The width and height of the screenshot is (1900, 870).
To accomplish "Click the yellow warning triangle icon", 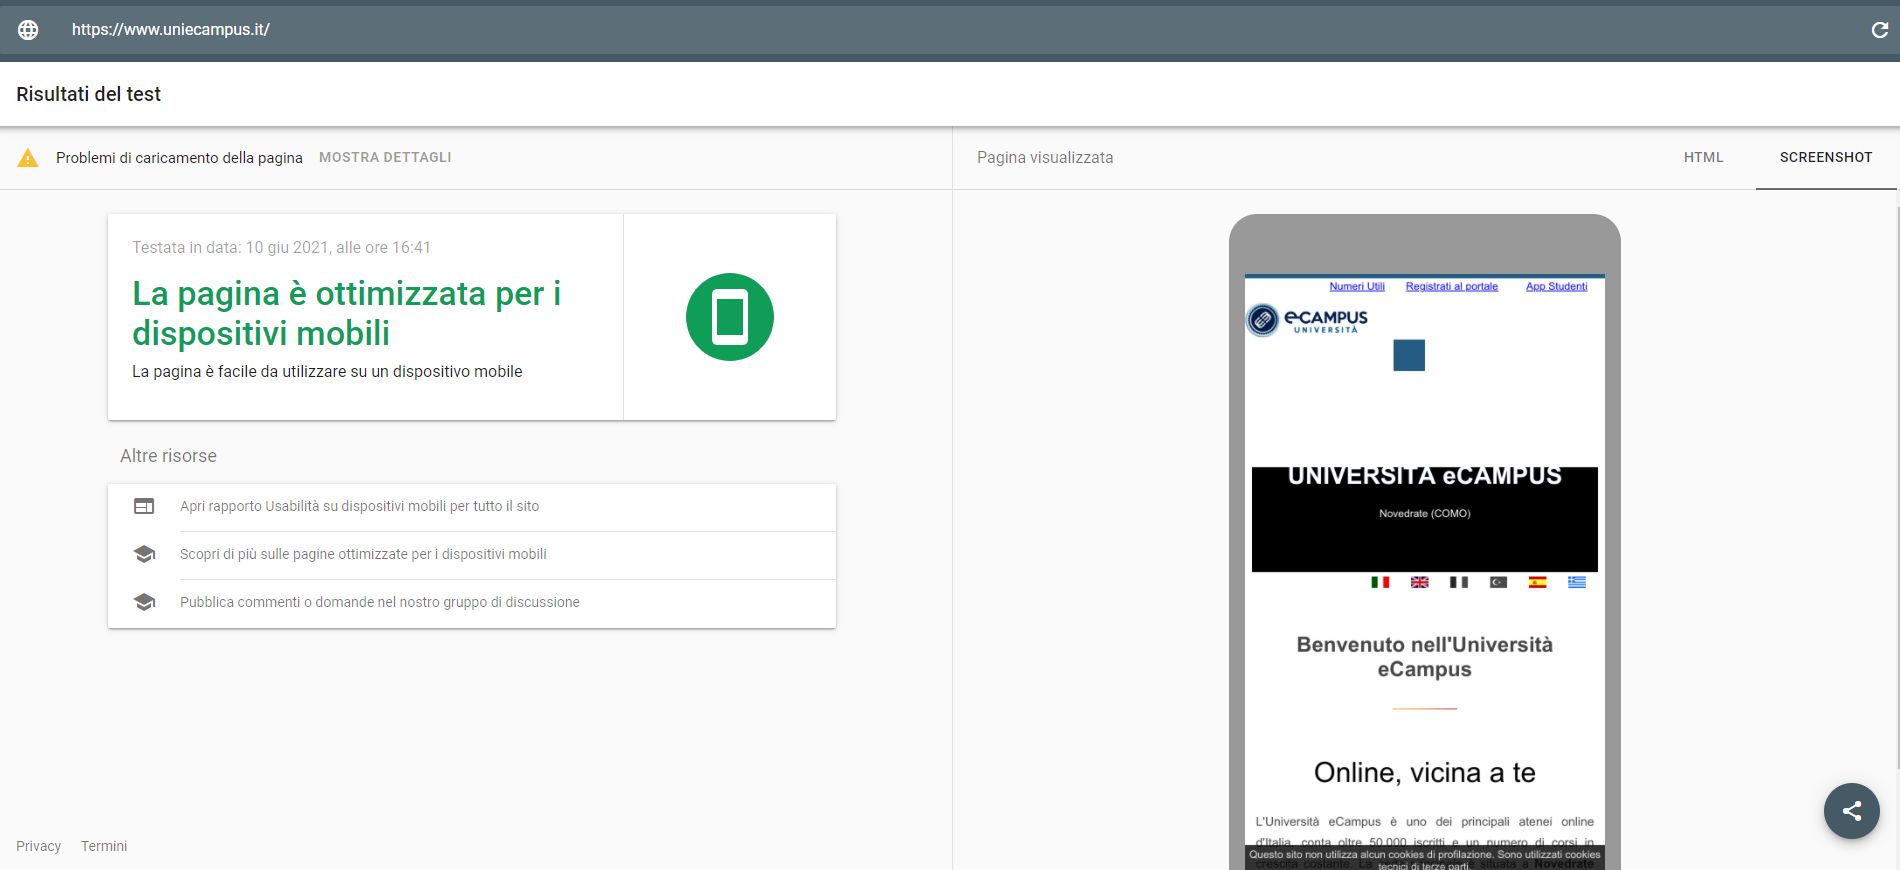I will coord(28,158).
